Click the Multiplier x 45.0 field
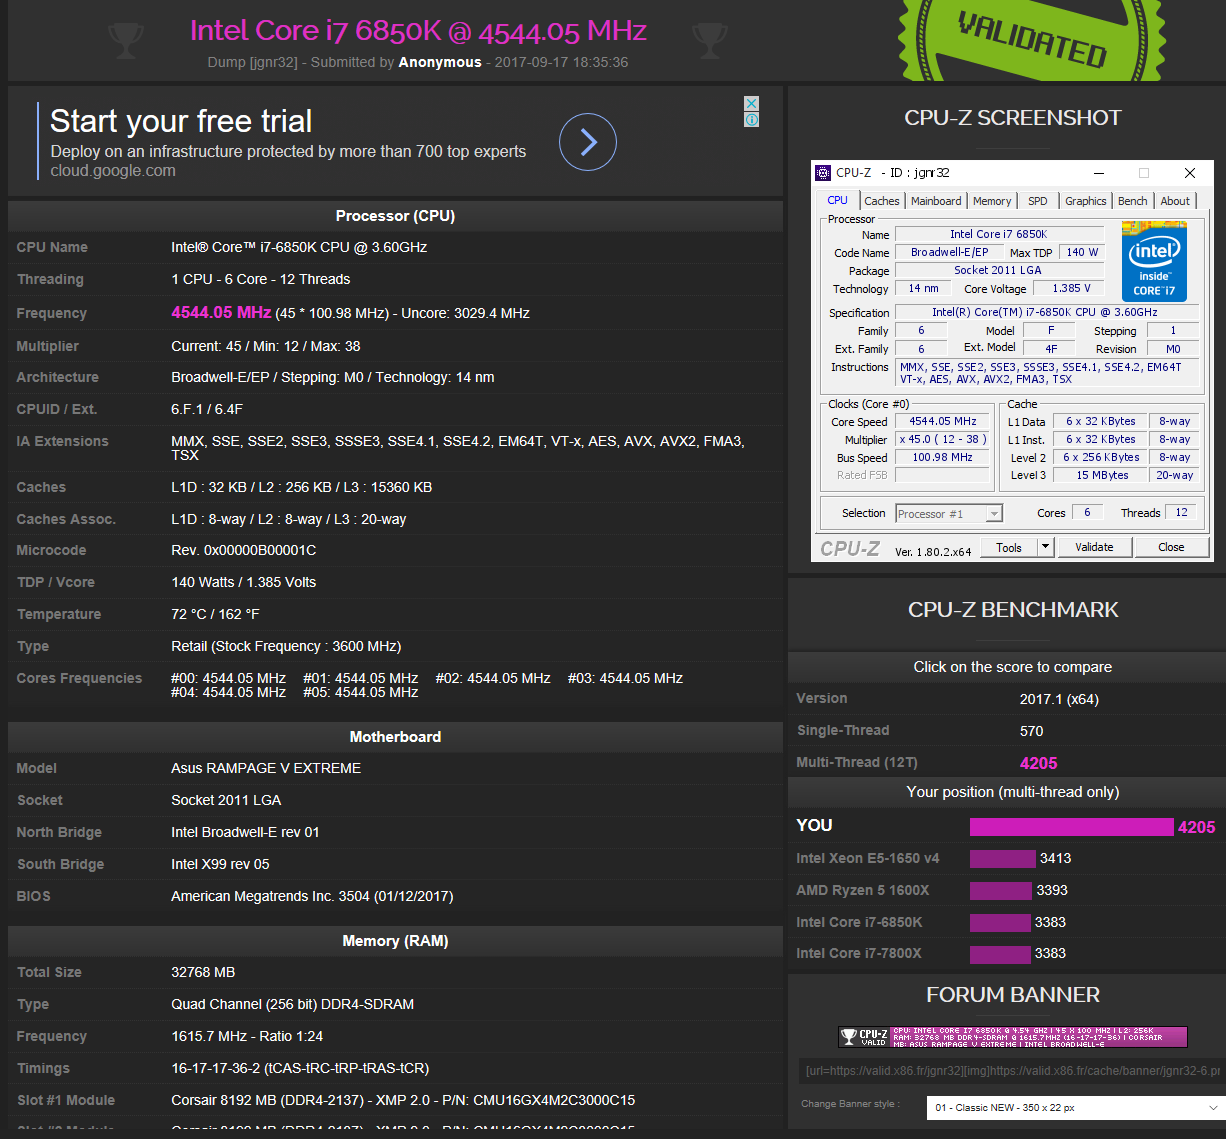This screenshot has width=1226, height=1139. point(943,439)
